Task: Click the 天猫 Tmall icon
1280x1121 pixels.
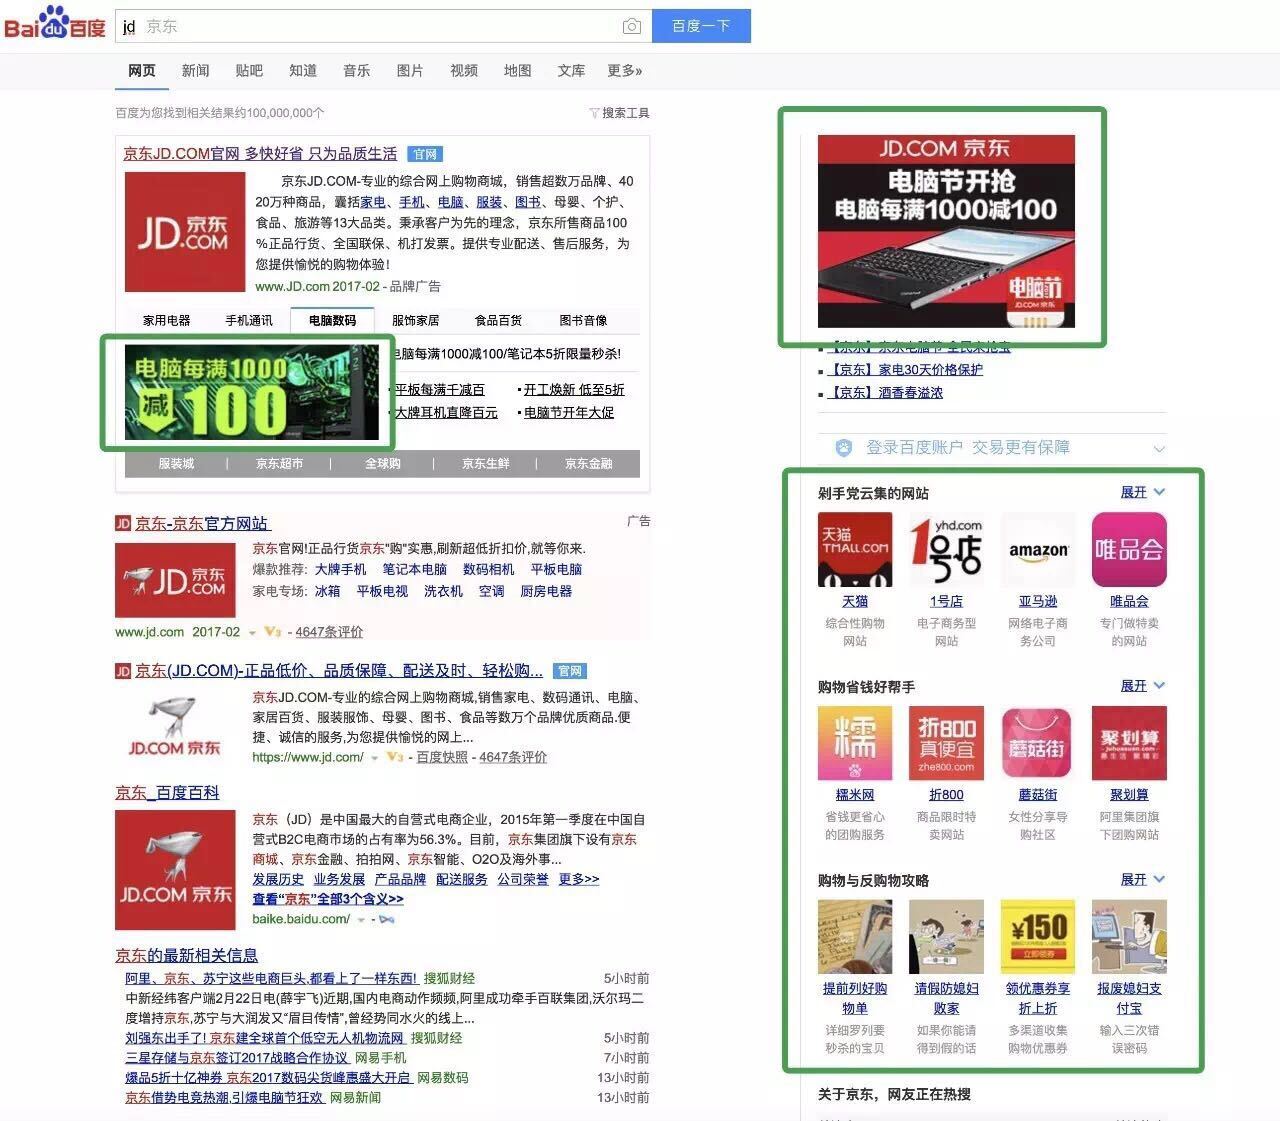Action: pyautogui.click(x=855, y=550)
